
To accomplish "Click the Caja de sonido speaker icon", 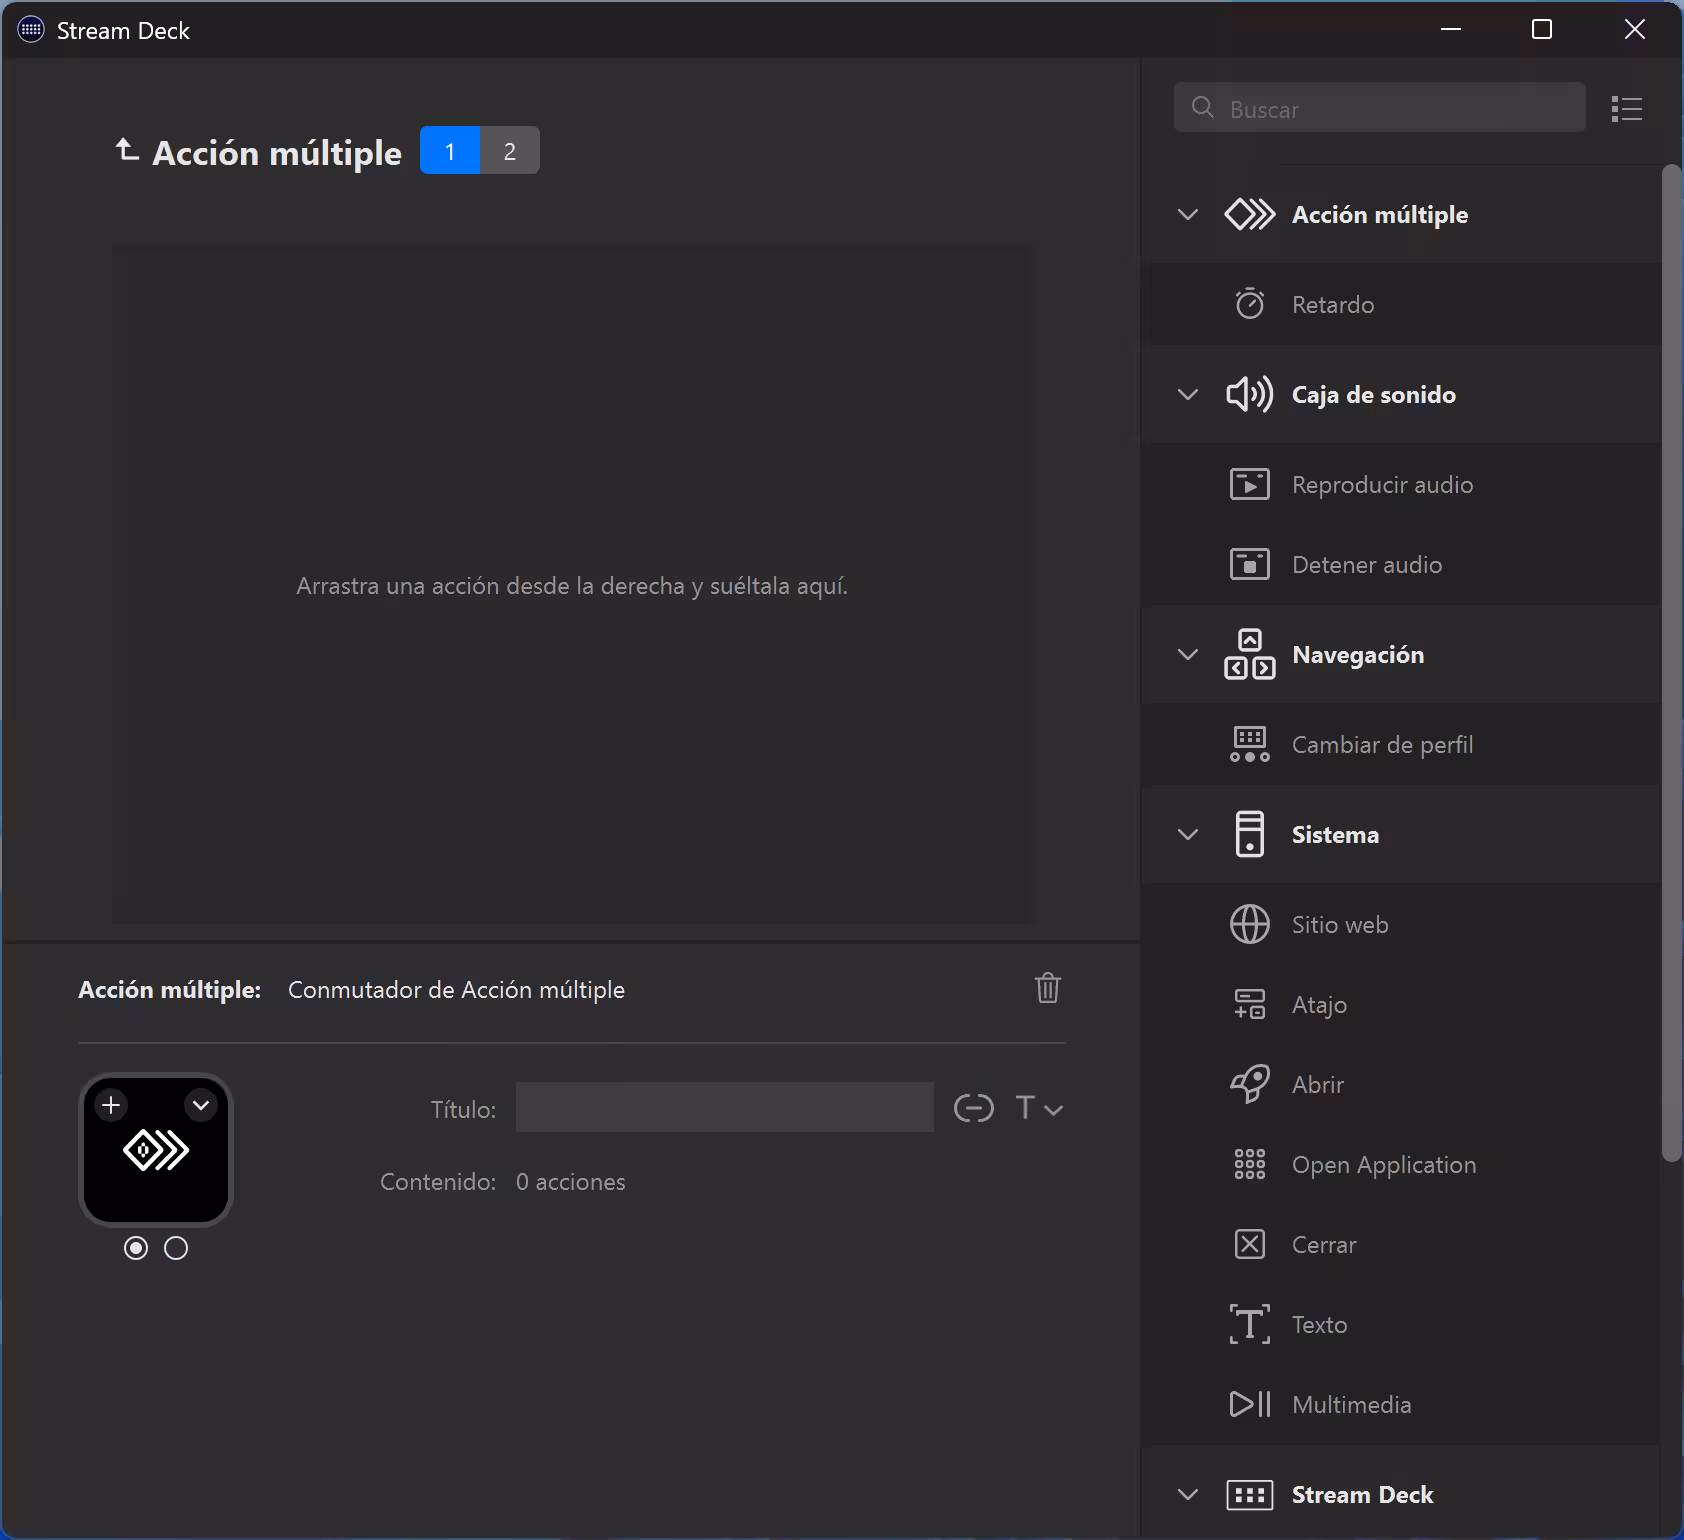I will (1250, 394).
